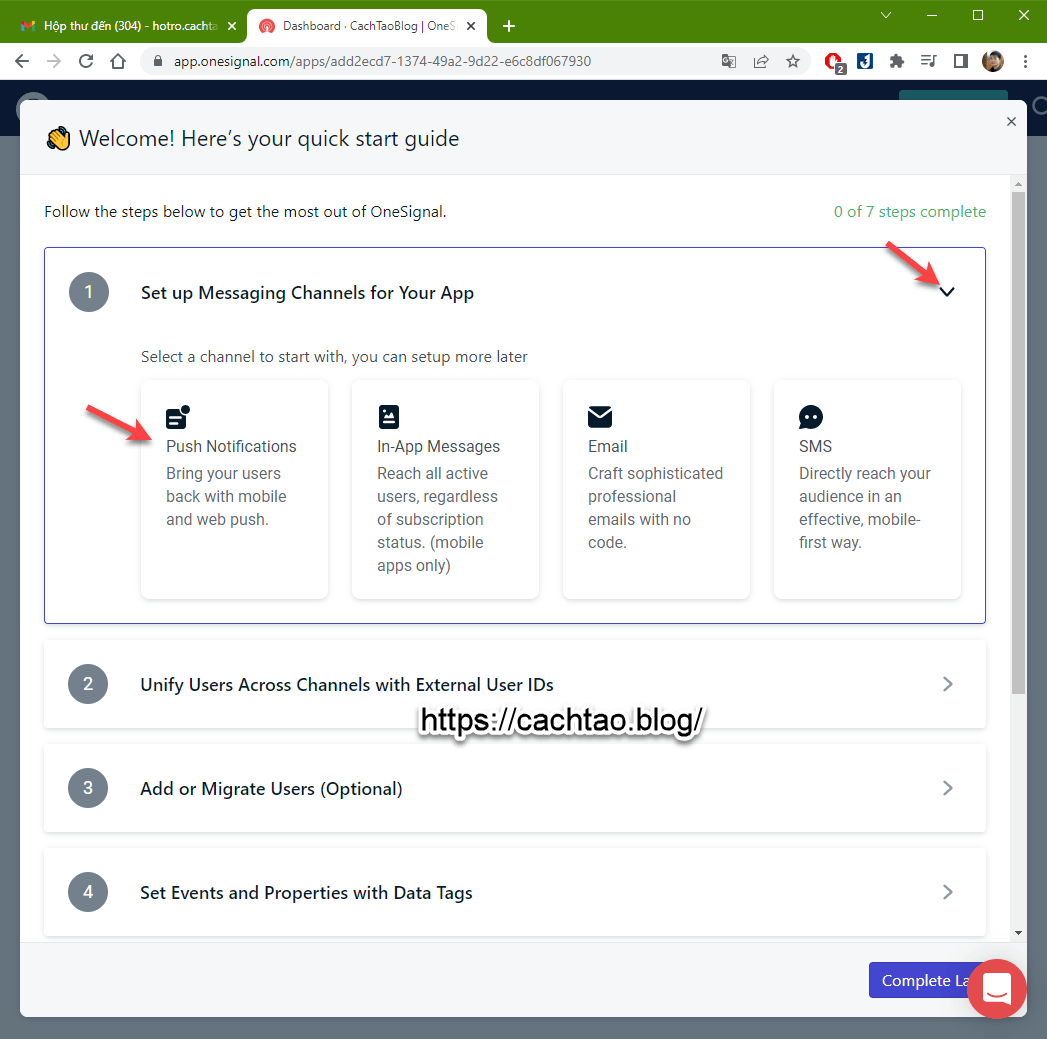Select the SMS channel card

click(x=867, y=489)
